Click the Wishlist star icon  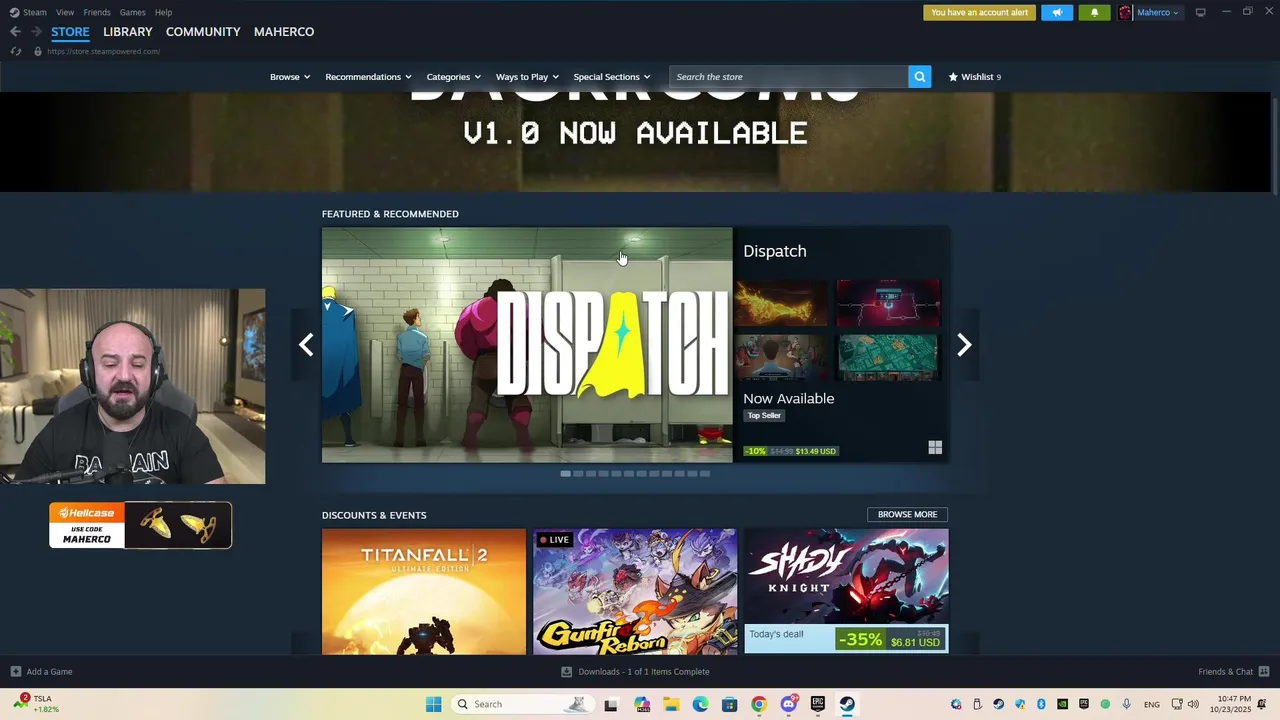coord(953,77)
